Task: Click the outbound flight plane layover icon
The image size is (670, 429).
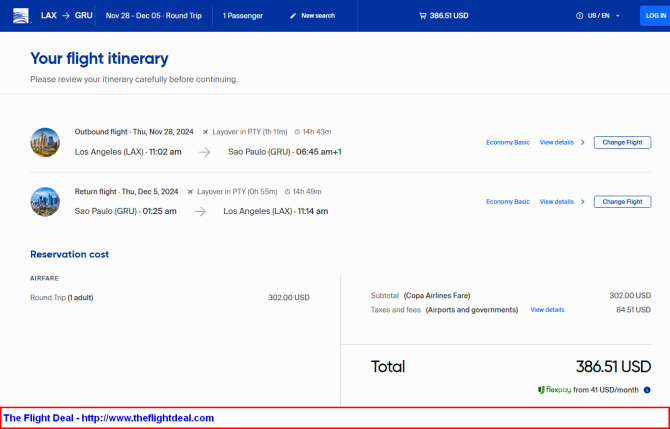Action: tap(206, 132)
